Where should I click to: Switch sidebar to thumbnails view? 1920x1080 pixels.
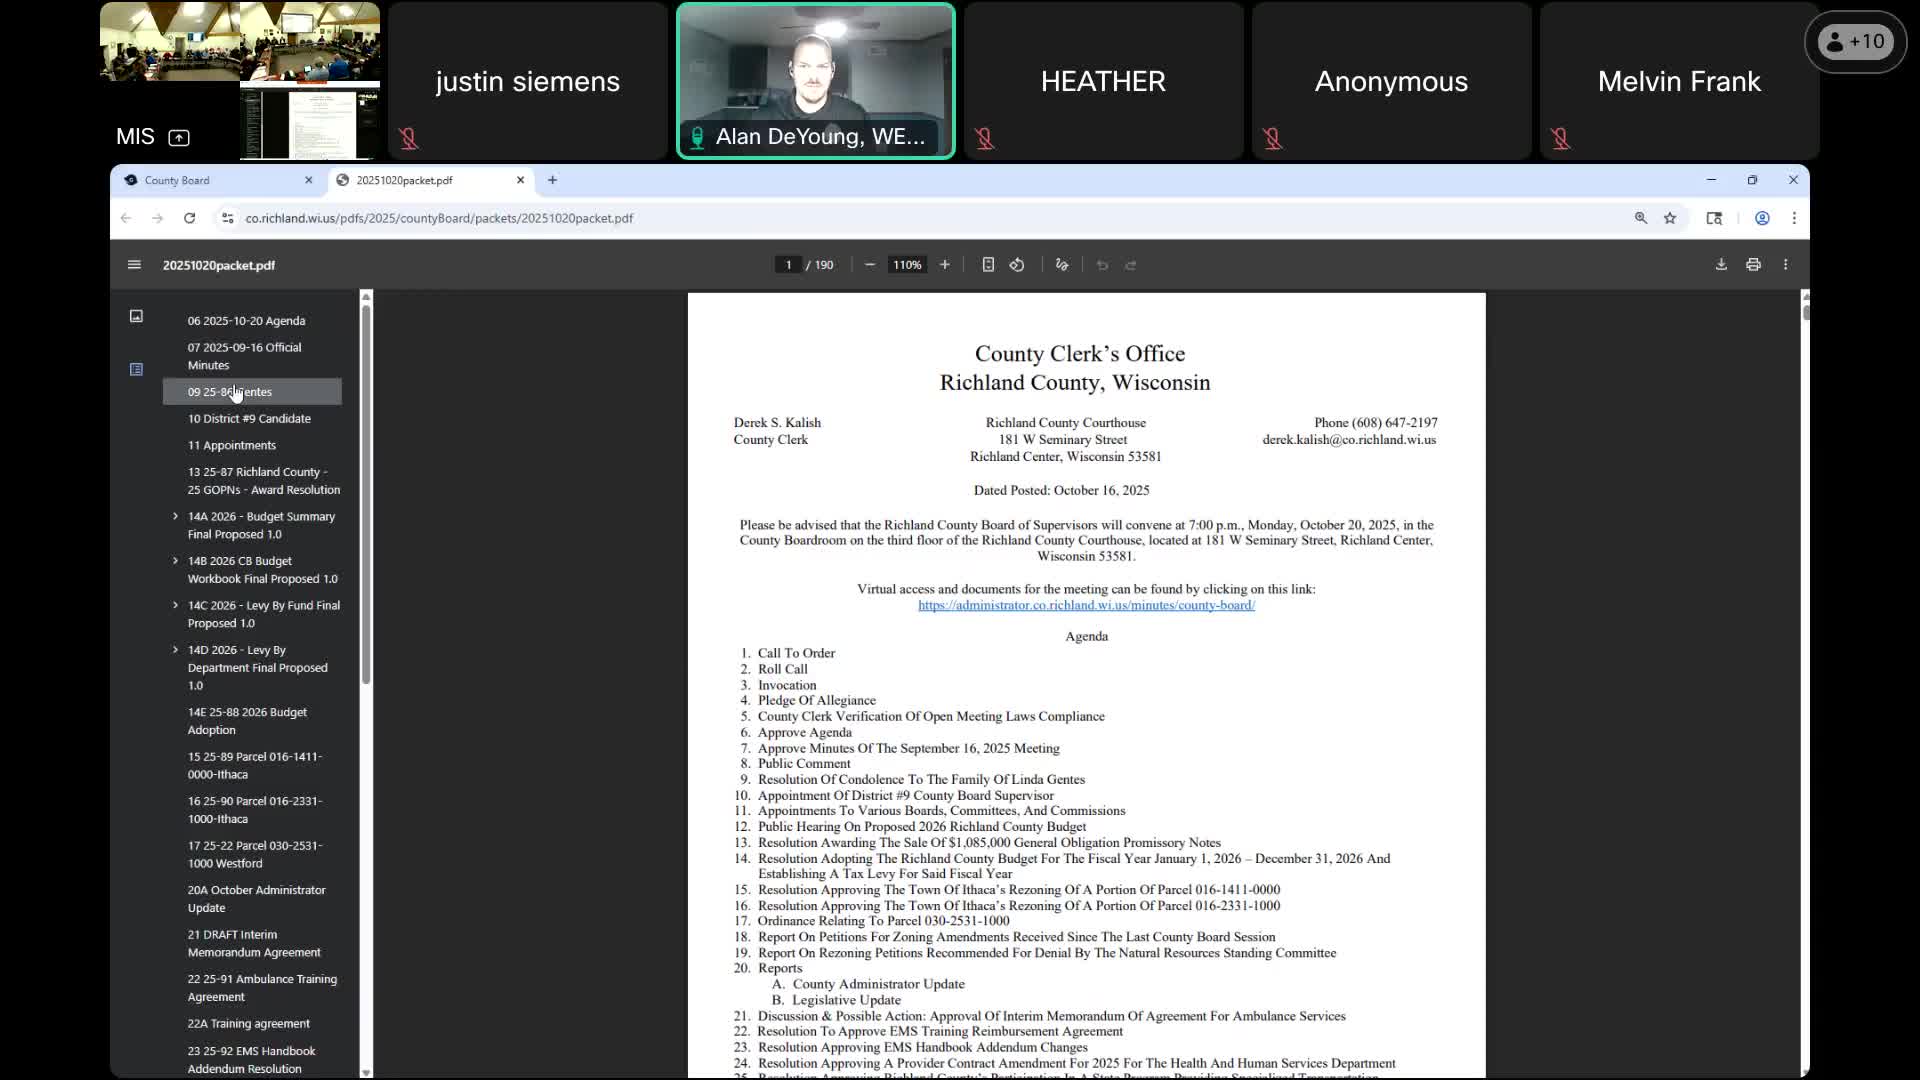(x=136, y=316)
